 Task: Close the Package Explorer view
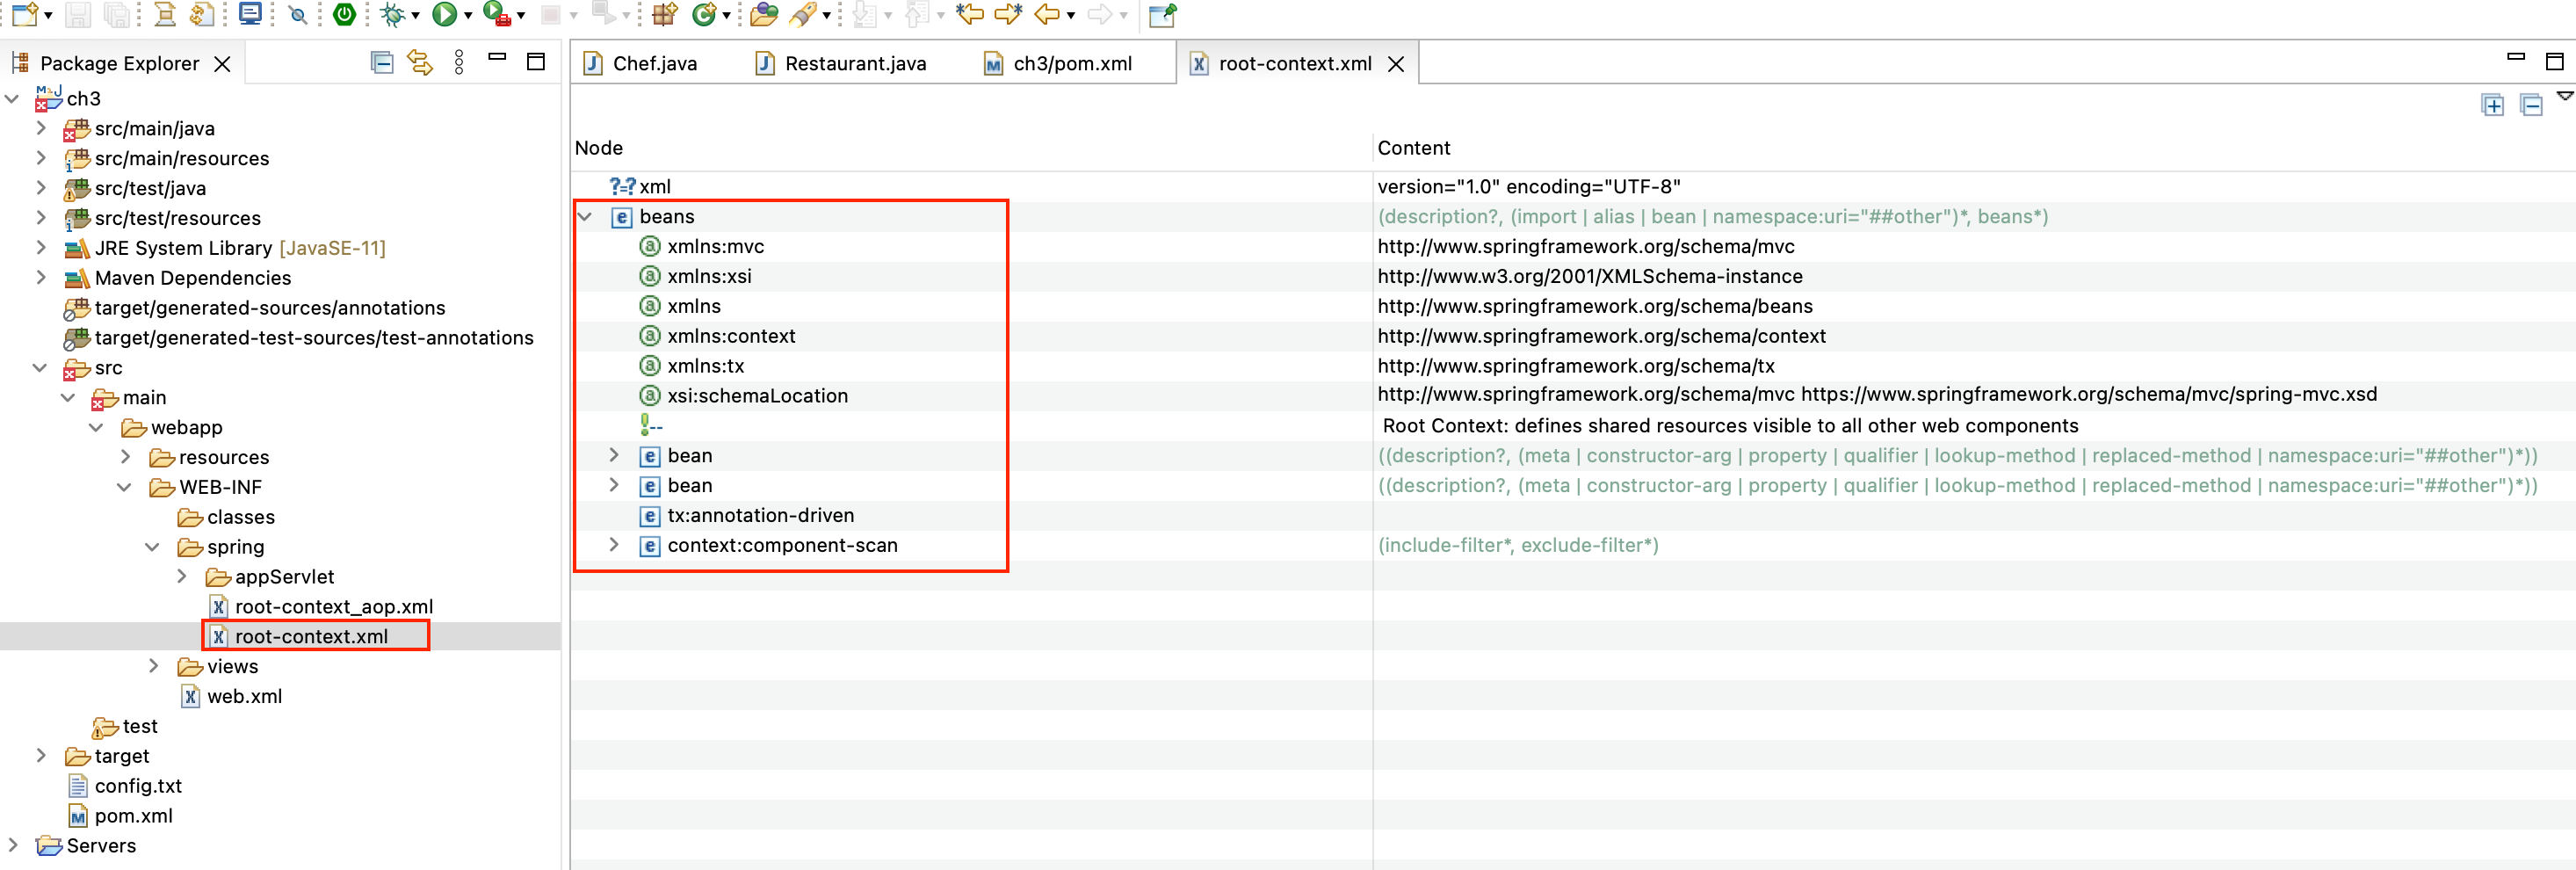[x=222, y=64]
